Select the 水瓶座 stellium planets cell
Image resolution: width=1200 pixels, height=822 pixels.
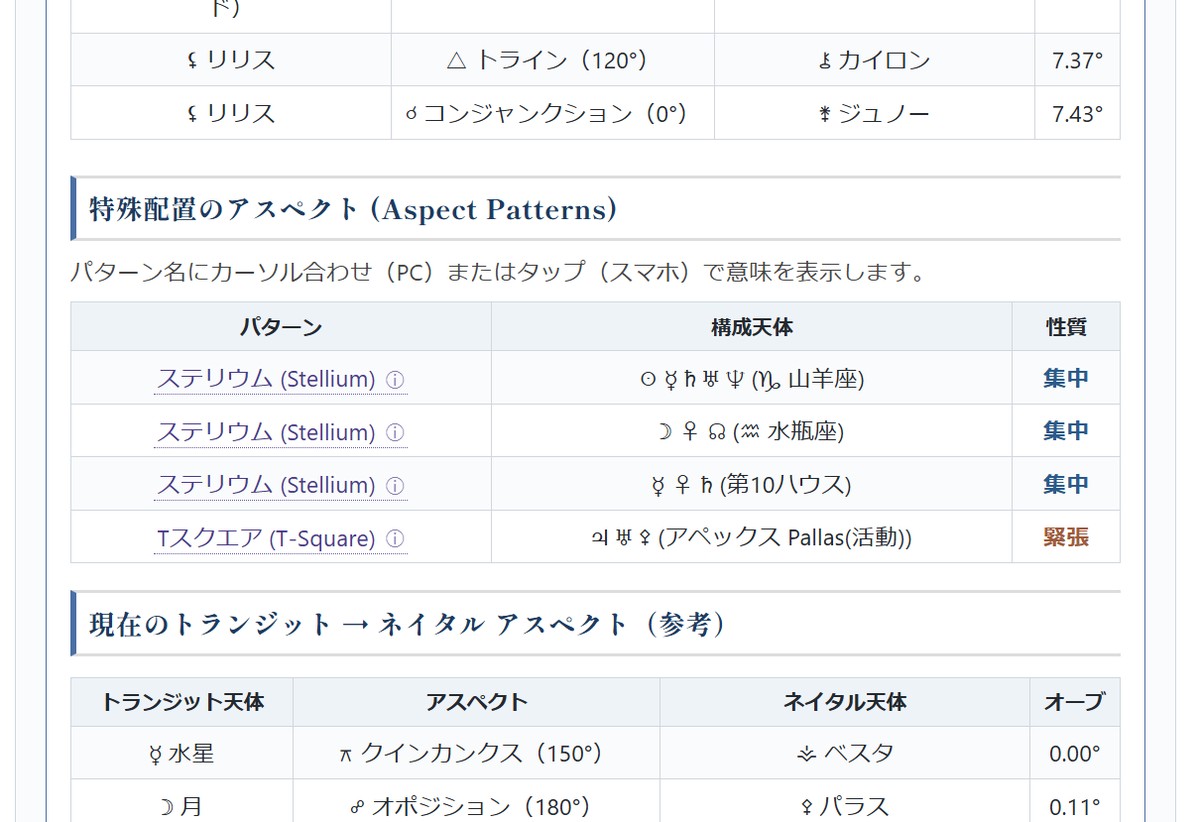pyautogui.click(x=752, y=431)
